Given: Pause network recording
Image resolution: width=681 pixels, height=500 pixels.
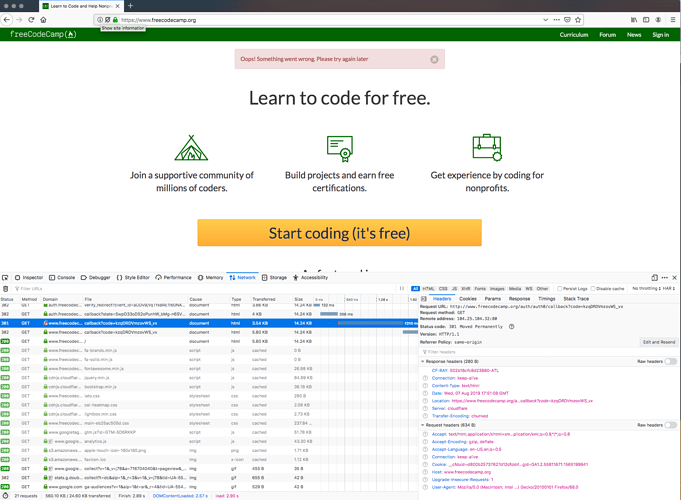Looking at the screenshot, I should click(x=402, y=288).
